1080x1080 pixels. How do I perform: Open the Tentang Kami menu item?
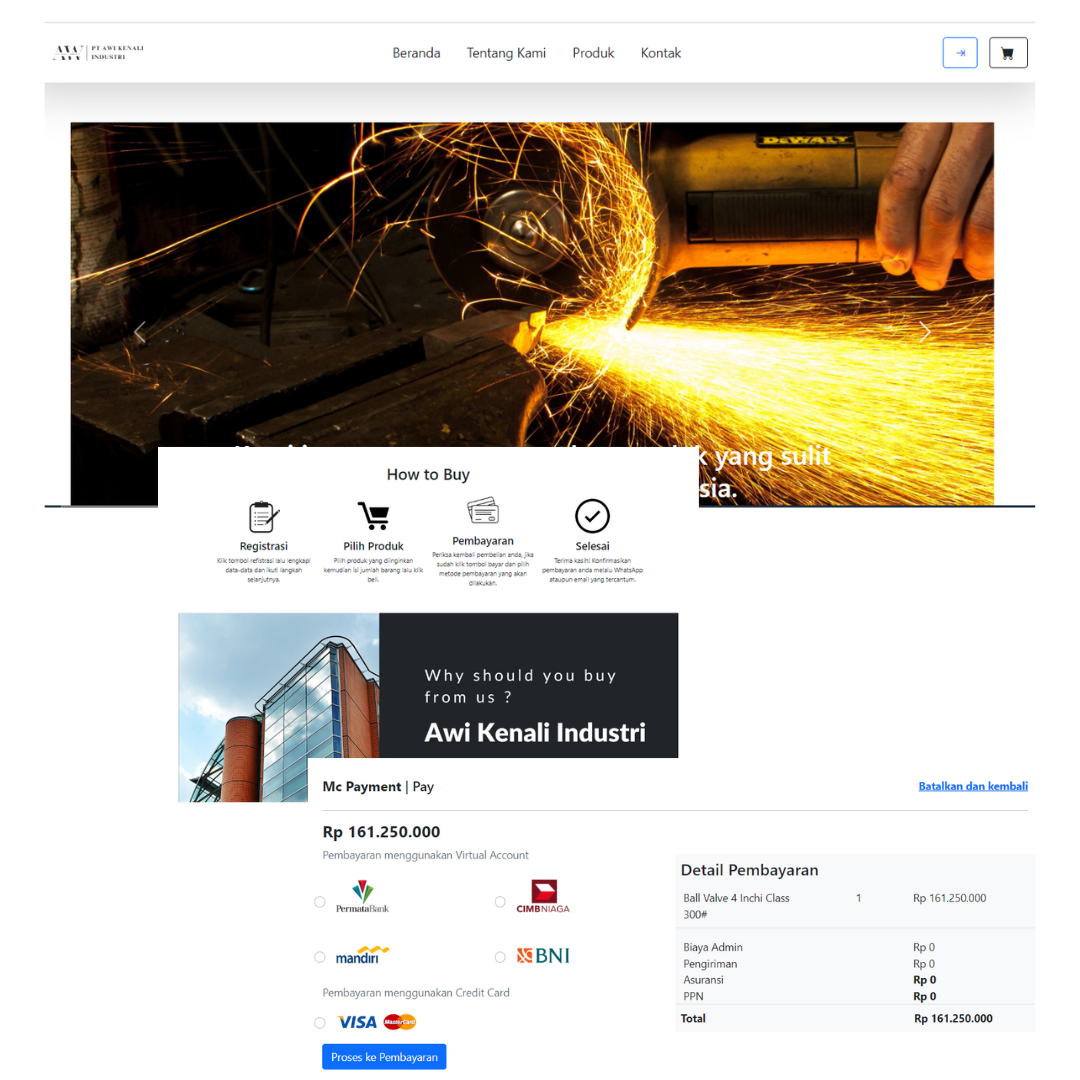tap(506, 53)
